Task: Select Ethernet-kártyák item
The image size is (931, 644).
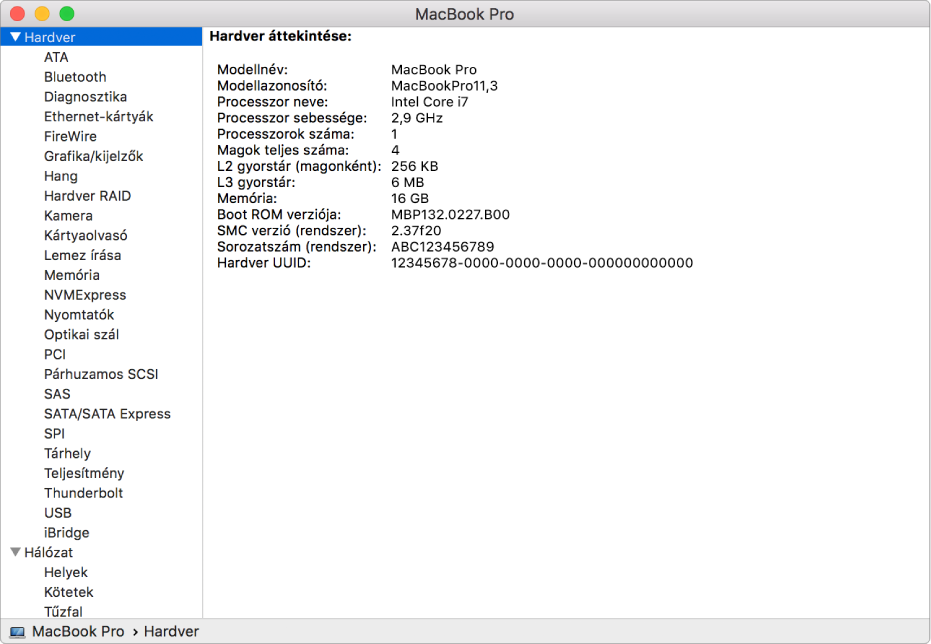Action: pos(99,116)
